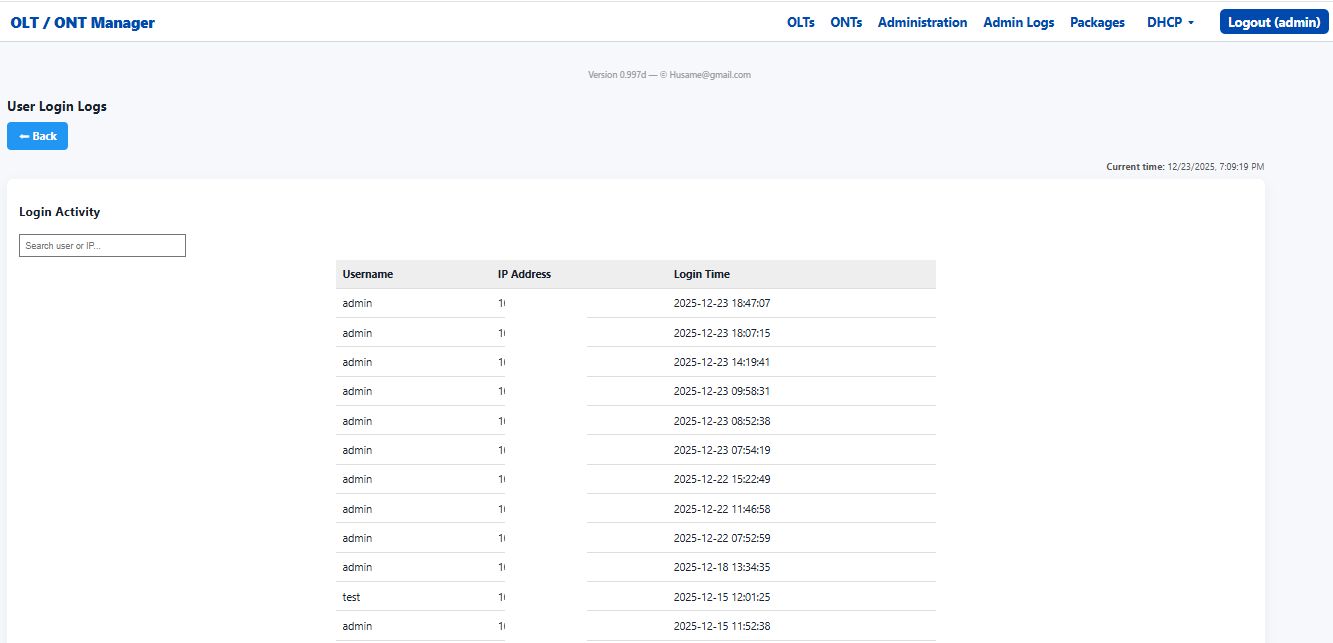Screen dimensions: 1333x643
Task: Click the Back button
Action: [x=37, y=136]
